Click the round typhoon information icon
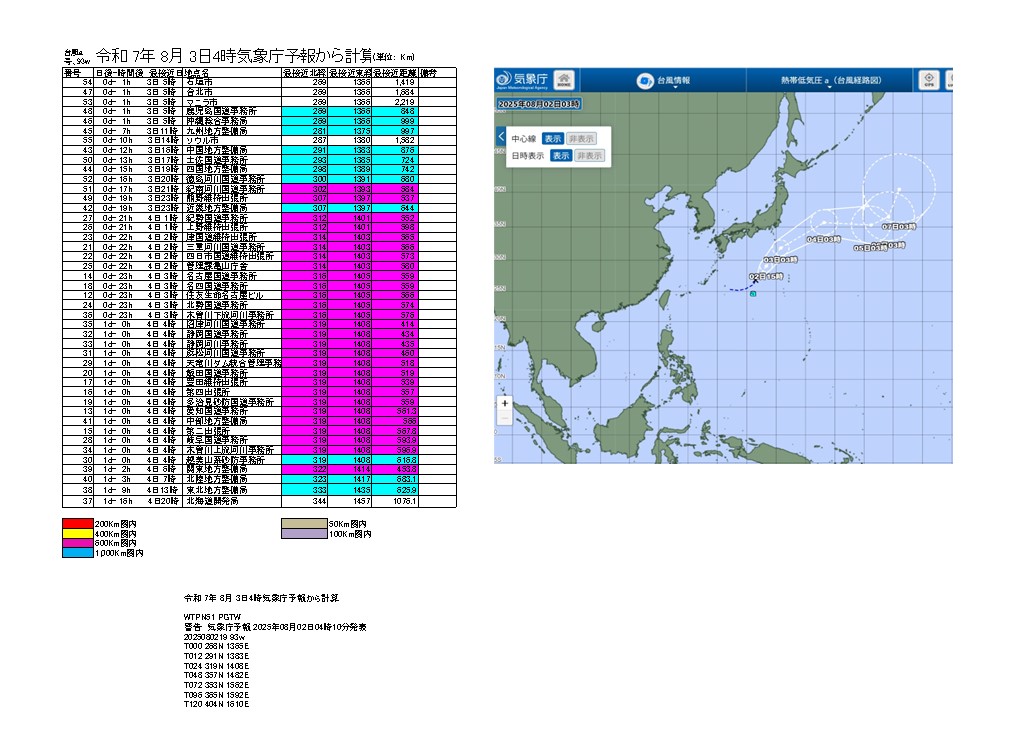The width and height of the screenshot is (1011, 751). click(645, 81)
